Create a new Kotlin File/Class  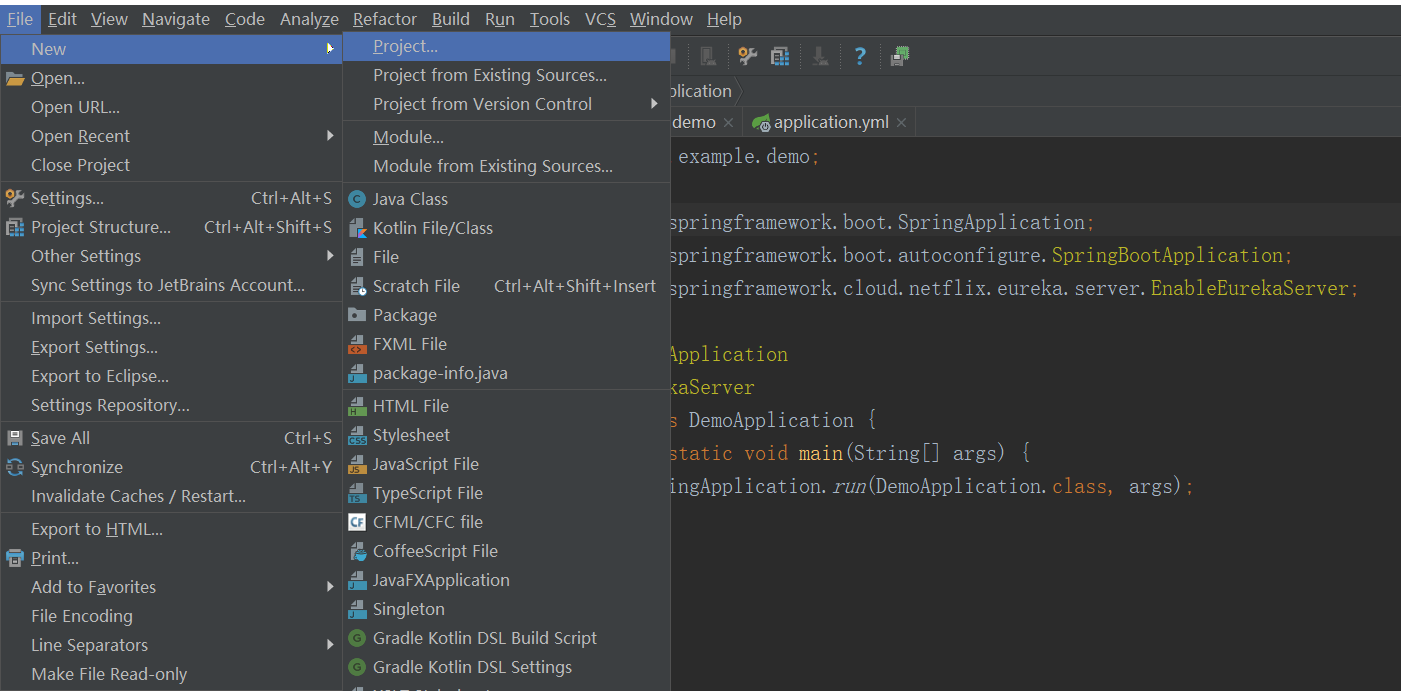[430, 227]
